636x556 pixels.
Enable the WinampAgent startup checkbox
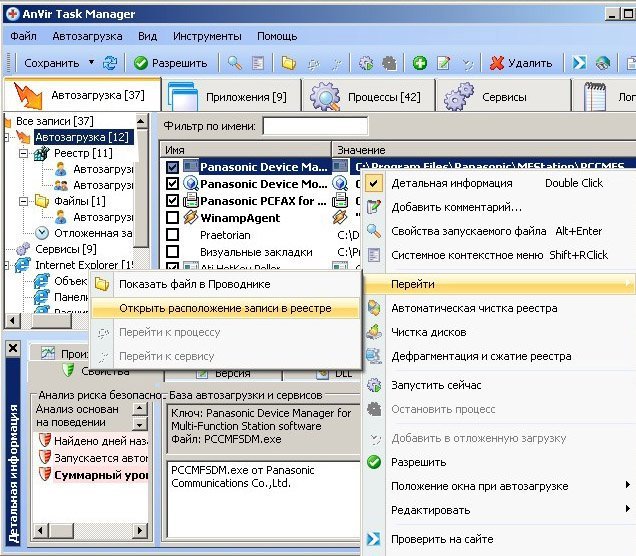[x=172, y=218]
